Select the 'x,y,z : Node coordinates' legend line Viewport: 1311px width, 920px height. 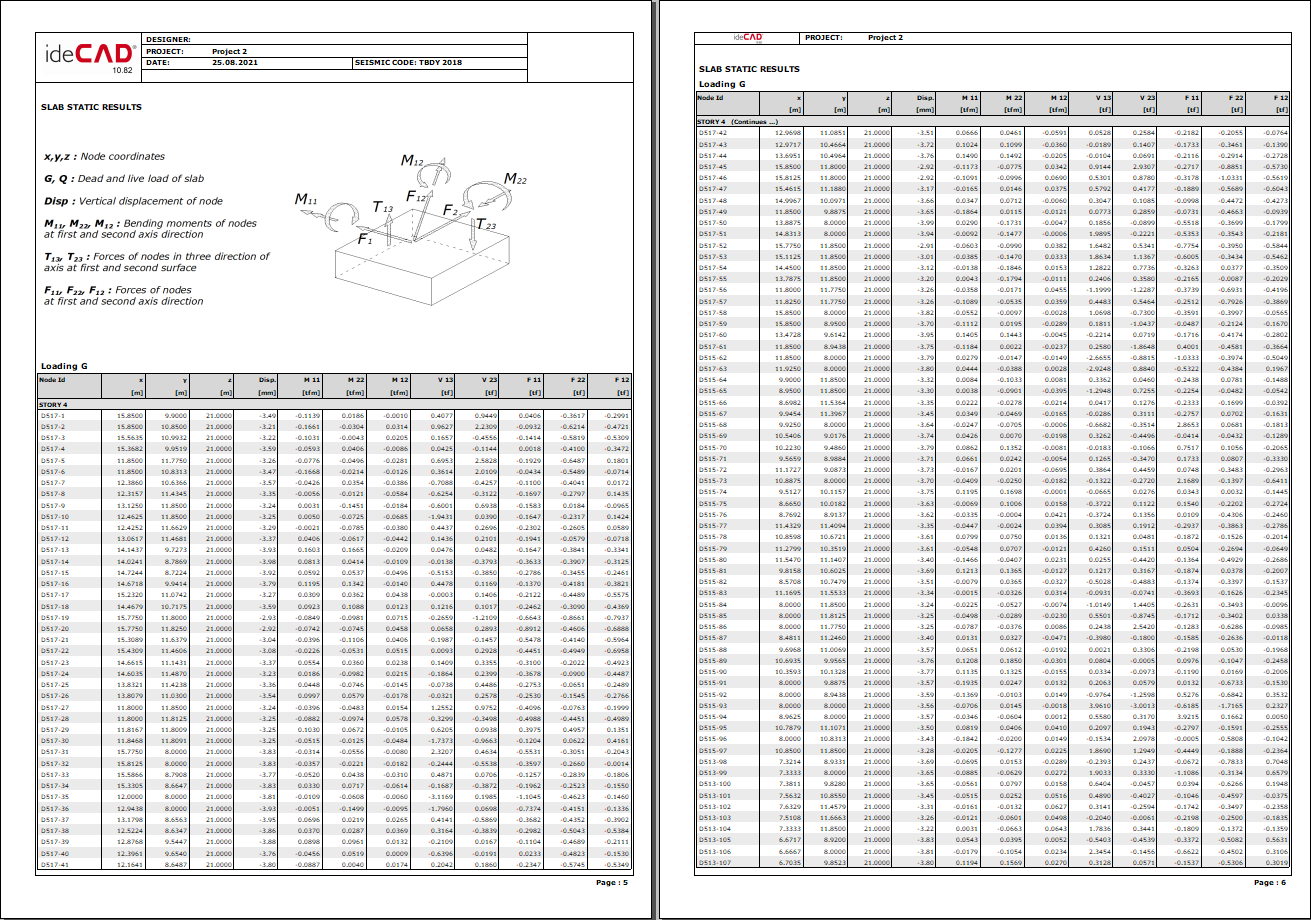click(104, 157)
